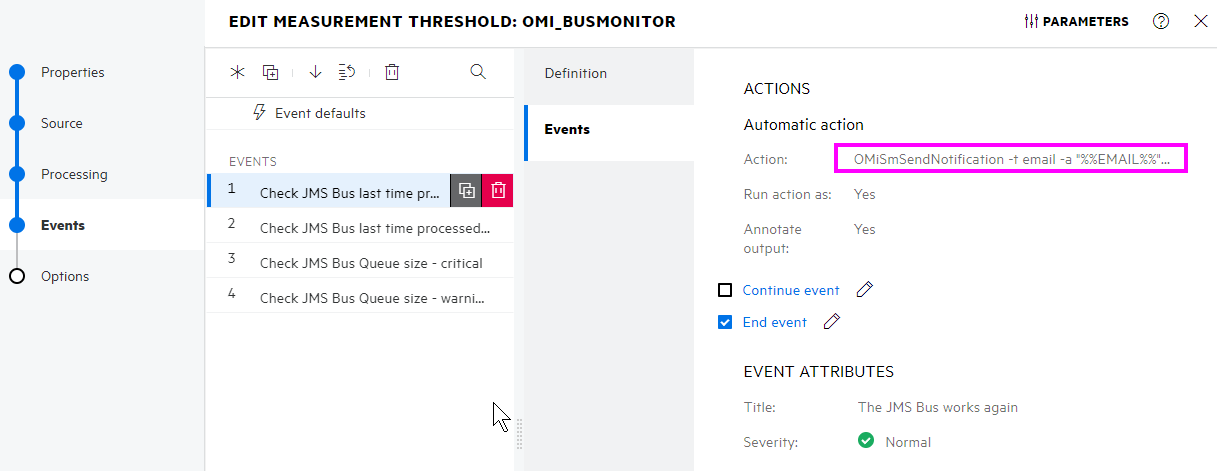Edit Continue event with pencil icon
This screenshot has width=1217, height=471.
click(x=865, y=290)
